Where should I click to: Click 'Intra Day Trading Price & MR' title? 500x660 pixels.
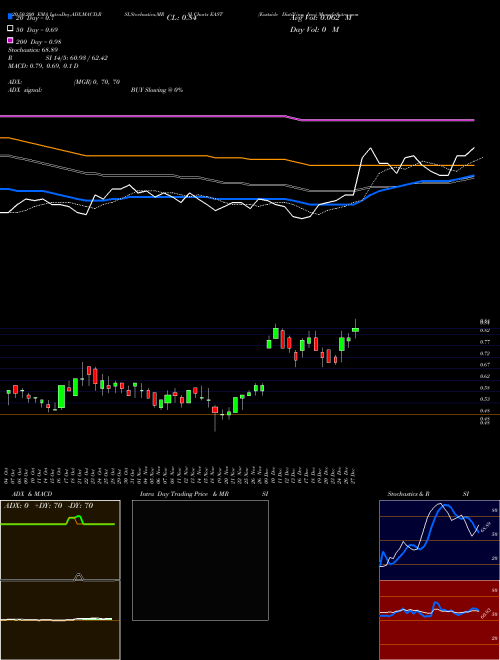(x=184, y=494)
